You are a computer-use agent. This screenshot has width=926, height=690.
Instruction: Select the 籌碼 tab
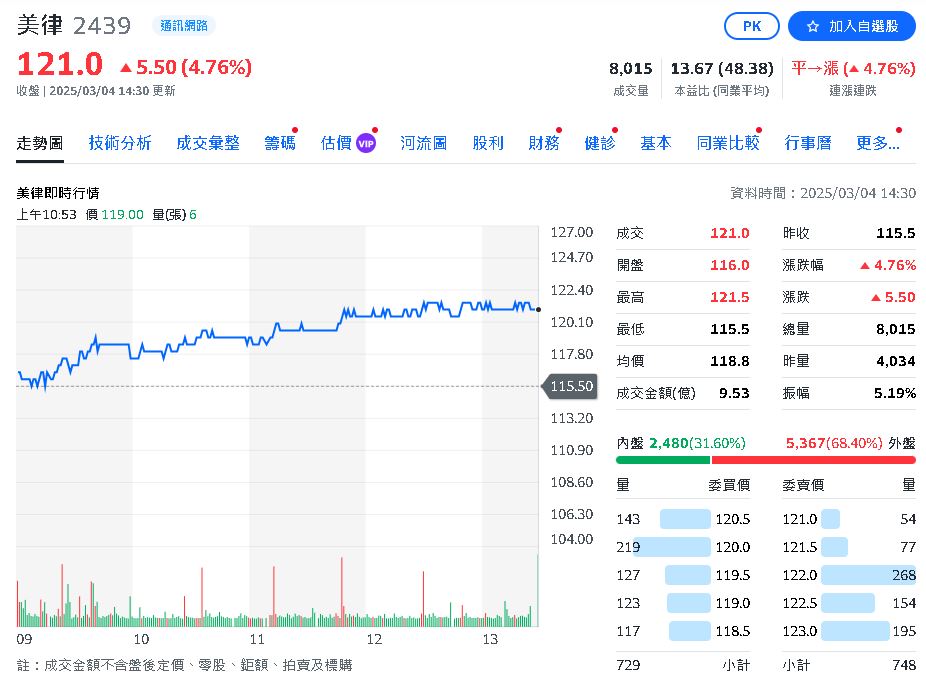click(280, 143)
